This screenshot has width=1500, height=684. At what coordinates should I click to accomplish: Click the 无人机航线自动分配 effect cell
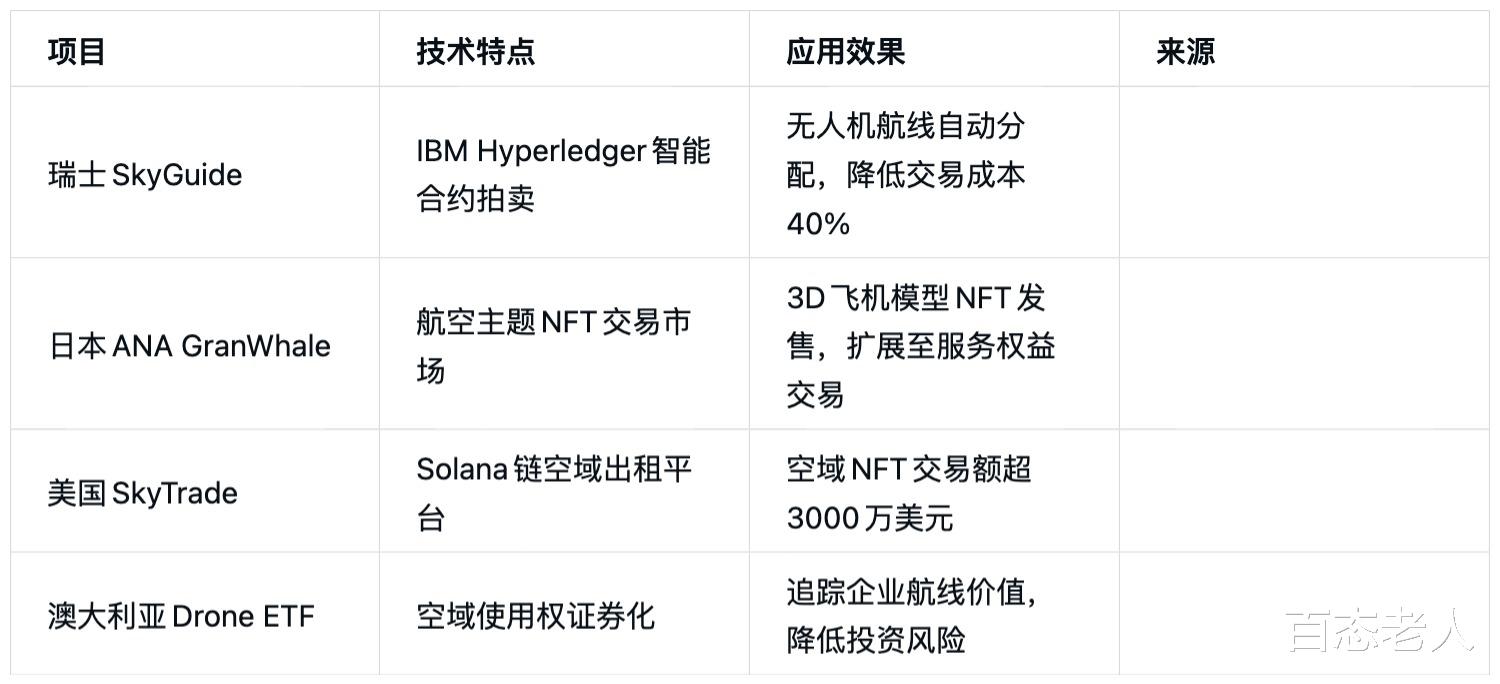906,174
